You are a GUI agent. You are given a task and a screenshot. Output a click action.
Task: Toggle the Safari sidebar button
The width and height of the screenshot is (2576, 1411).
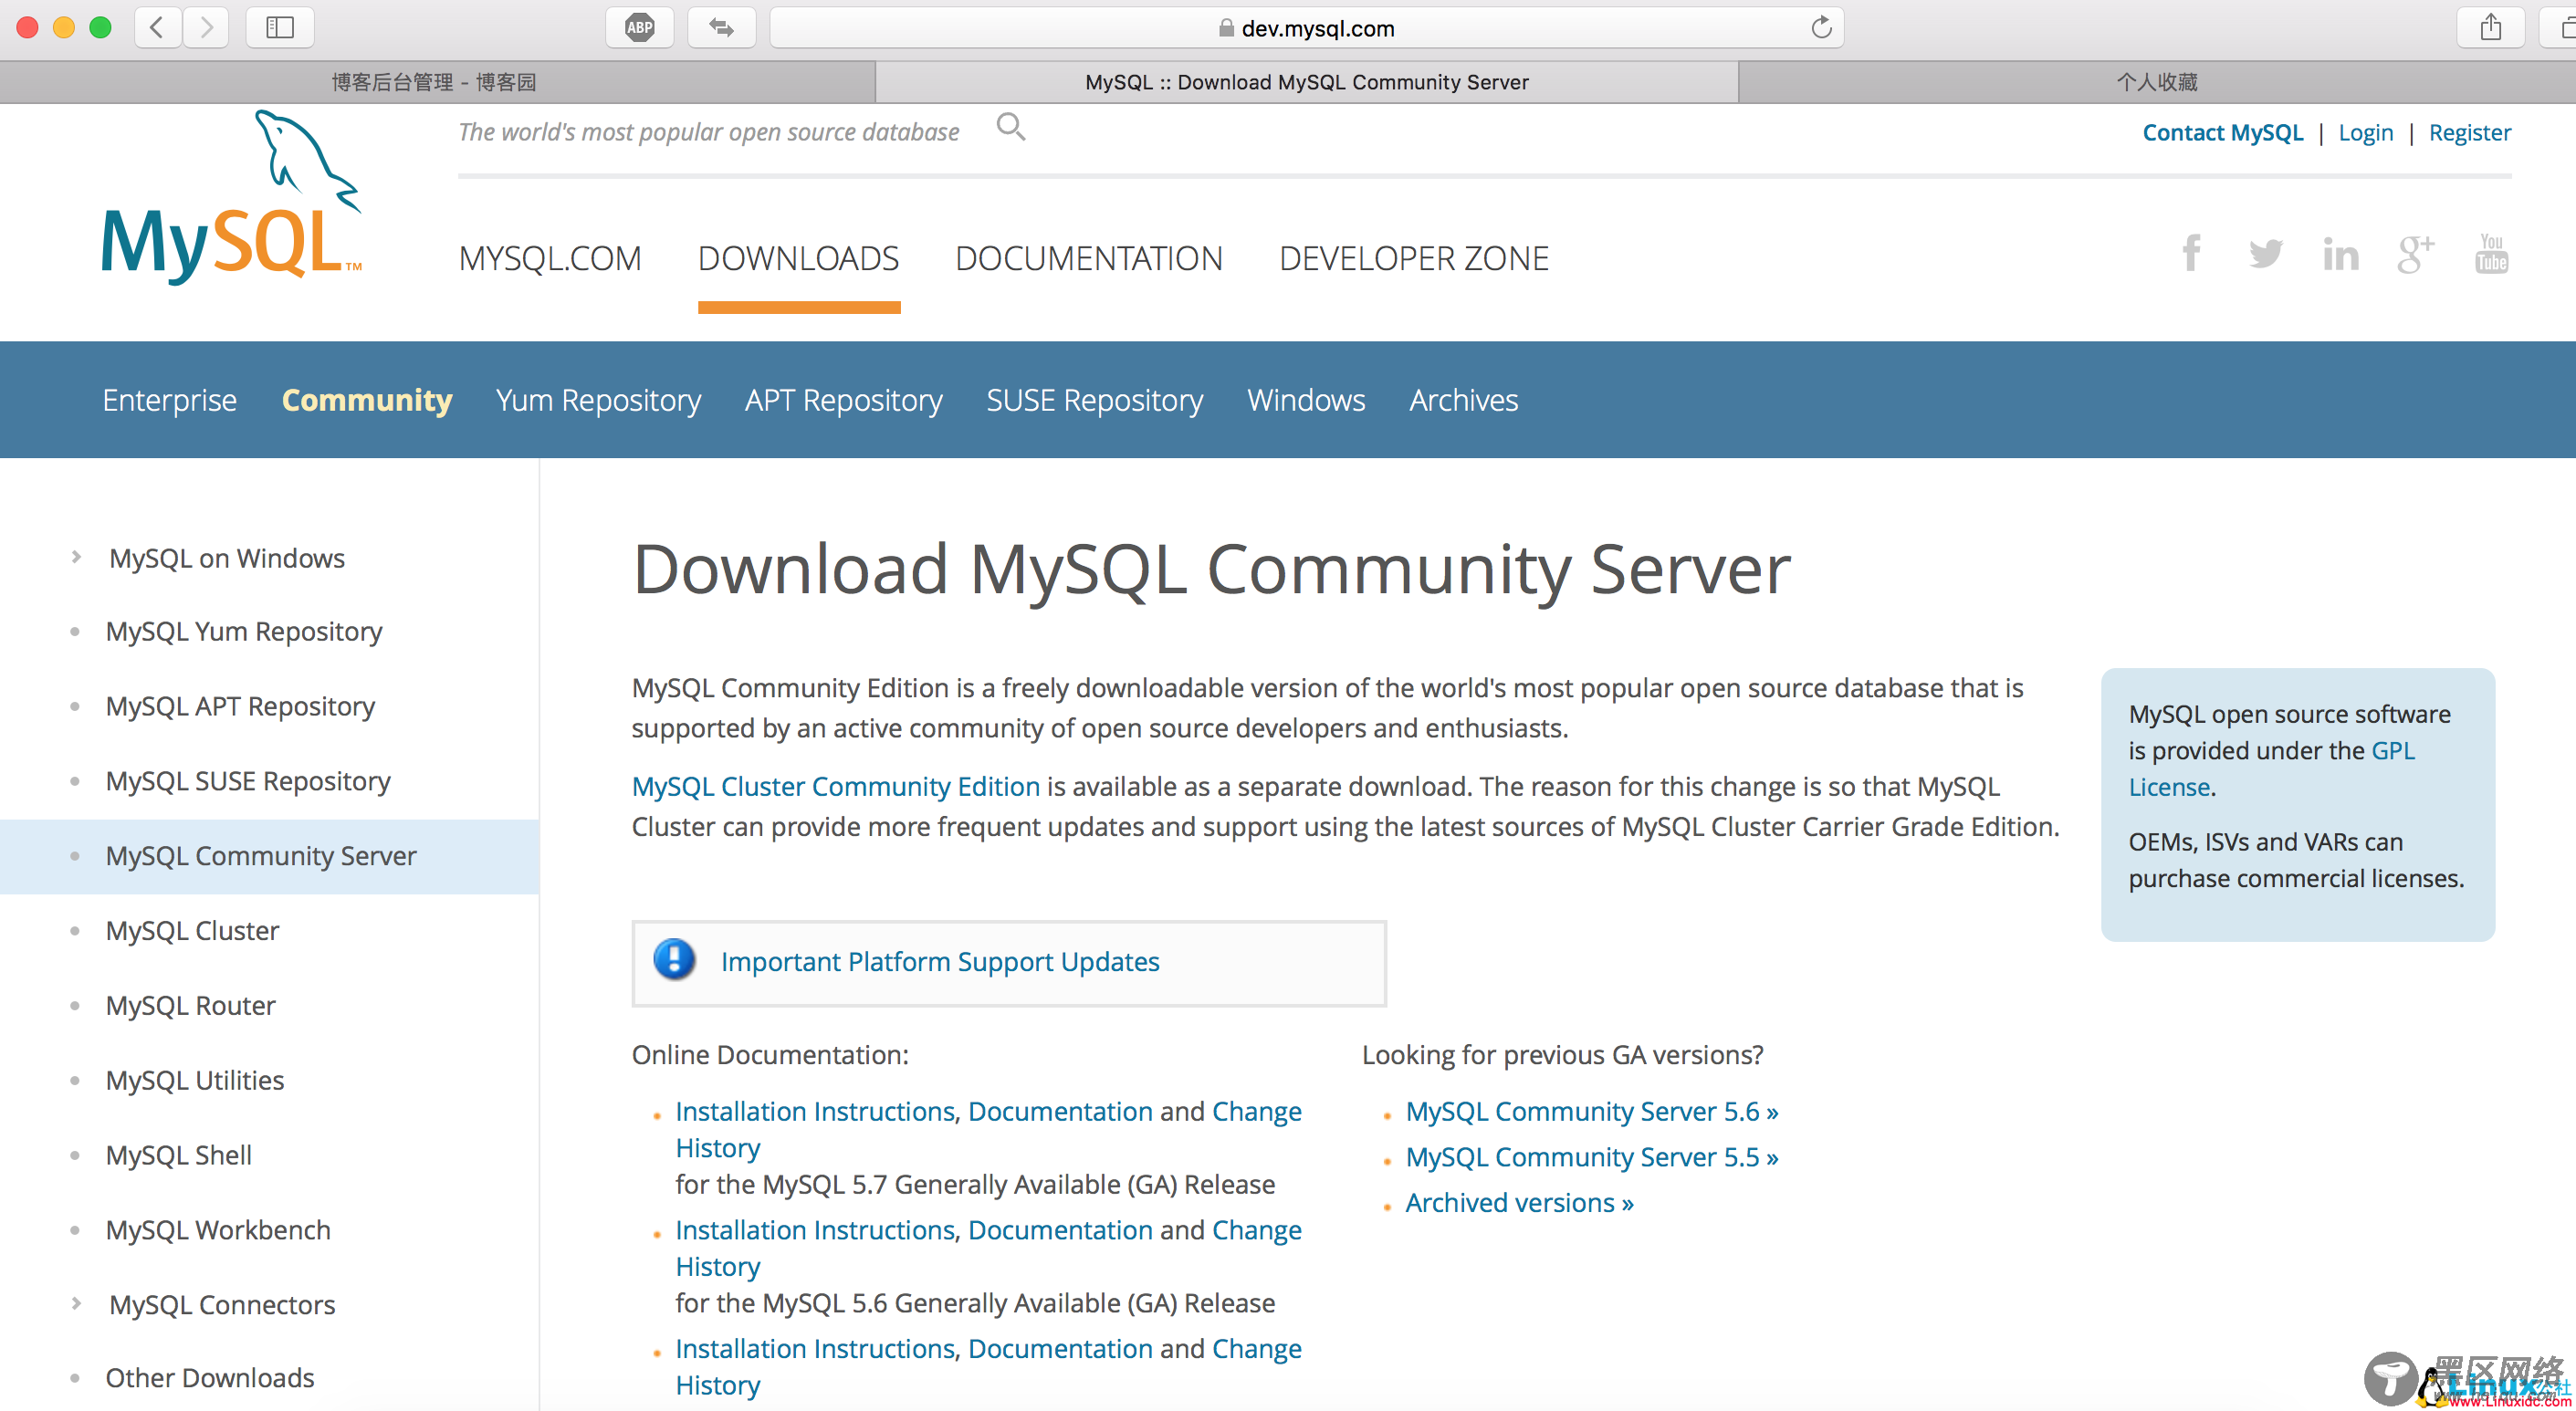[x=280, y=27]
